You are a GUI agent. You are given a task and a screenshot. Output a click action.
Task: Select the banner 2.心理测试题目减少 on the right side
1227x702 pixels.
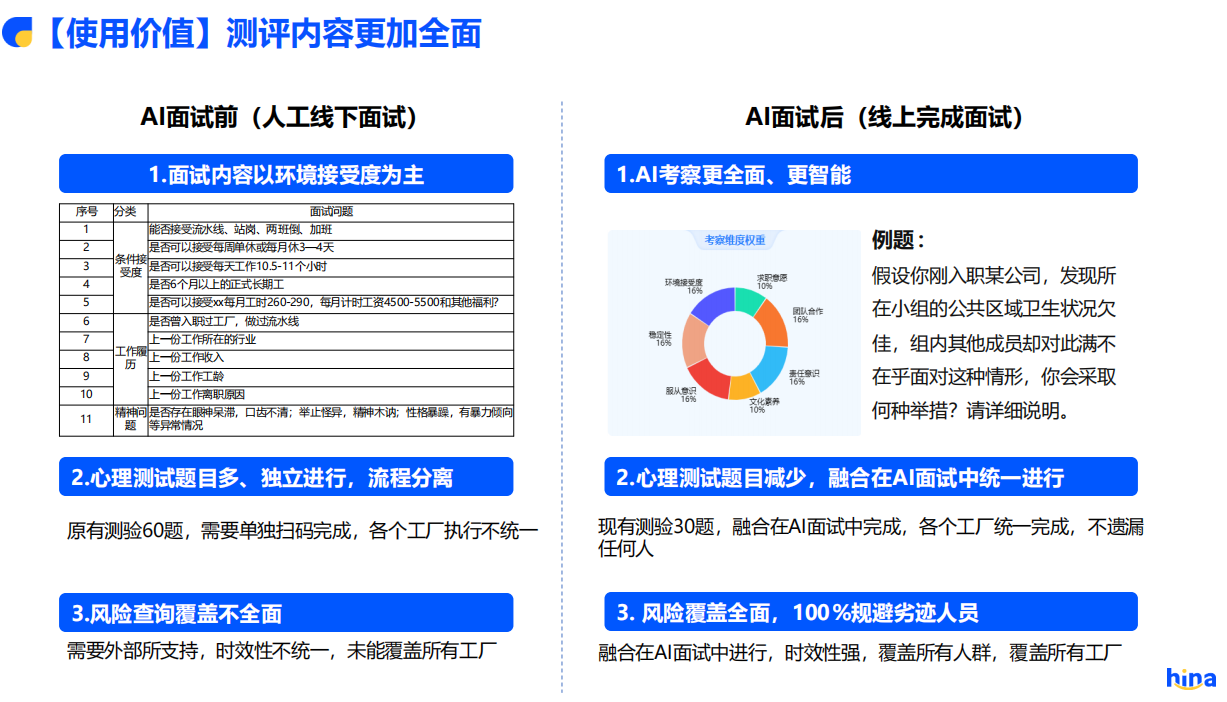(x=870, y=477)
